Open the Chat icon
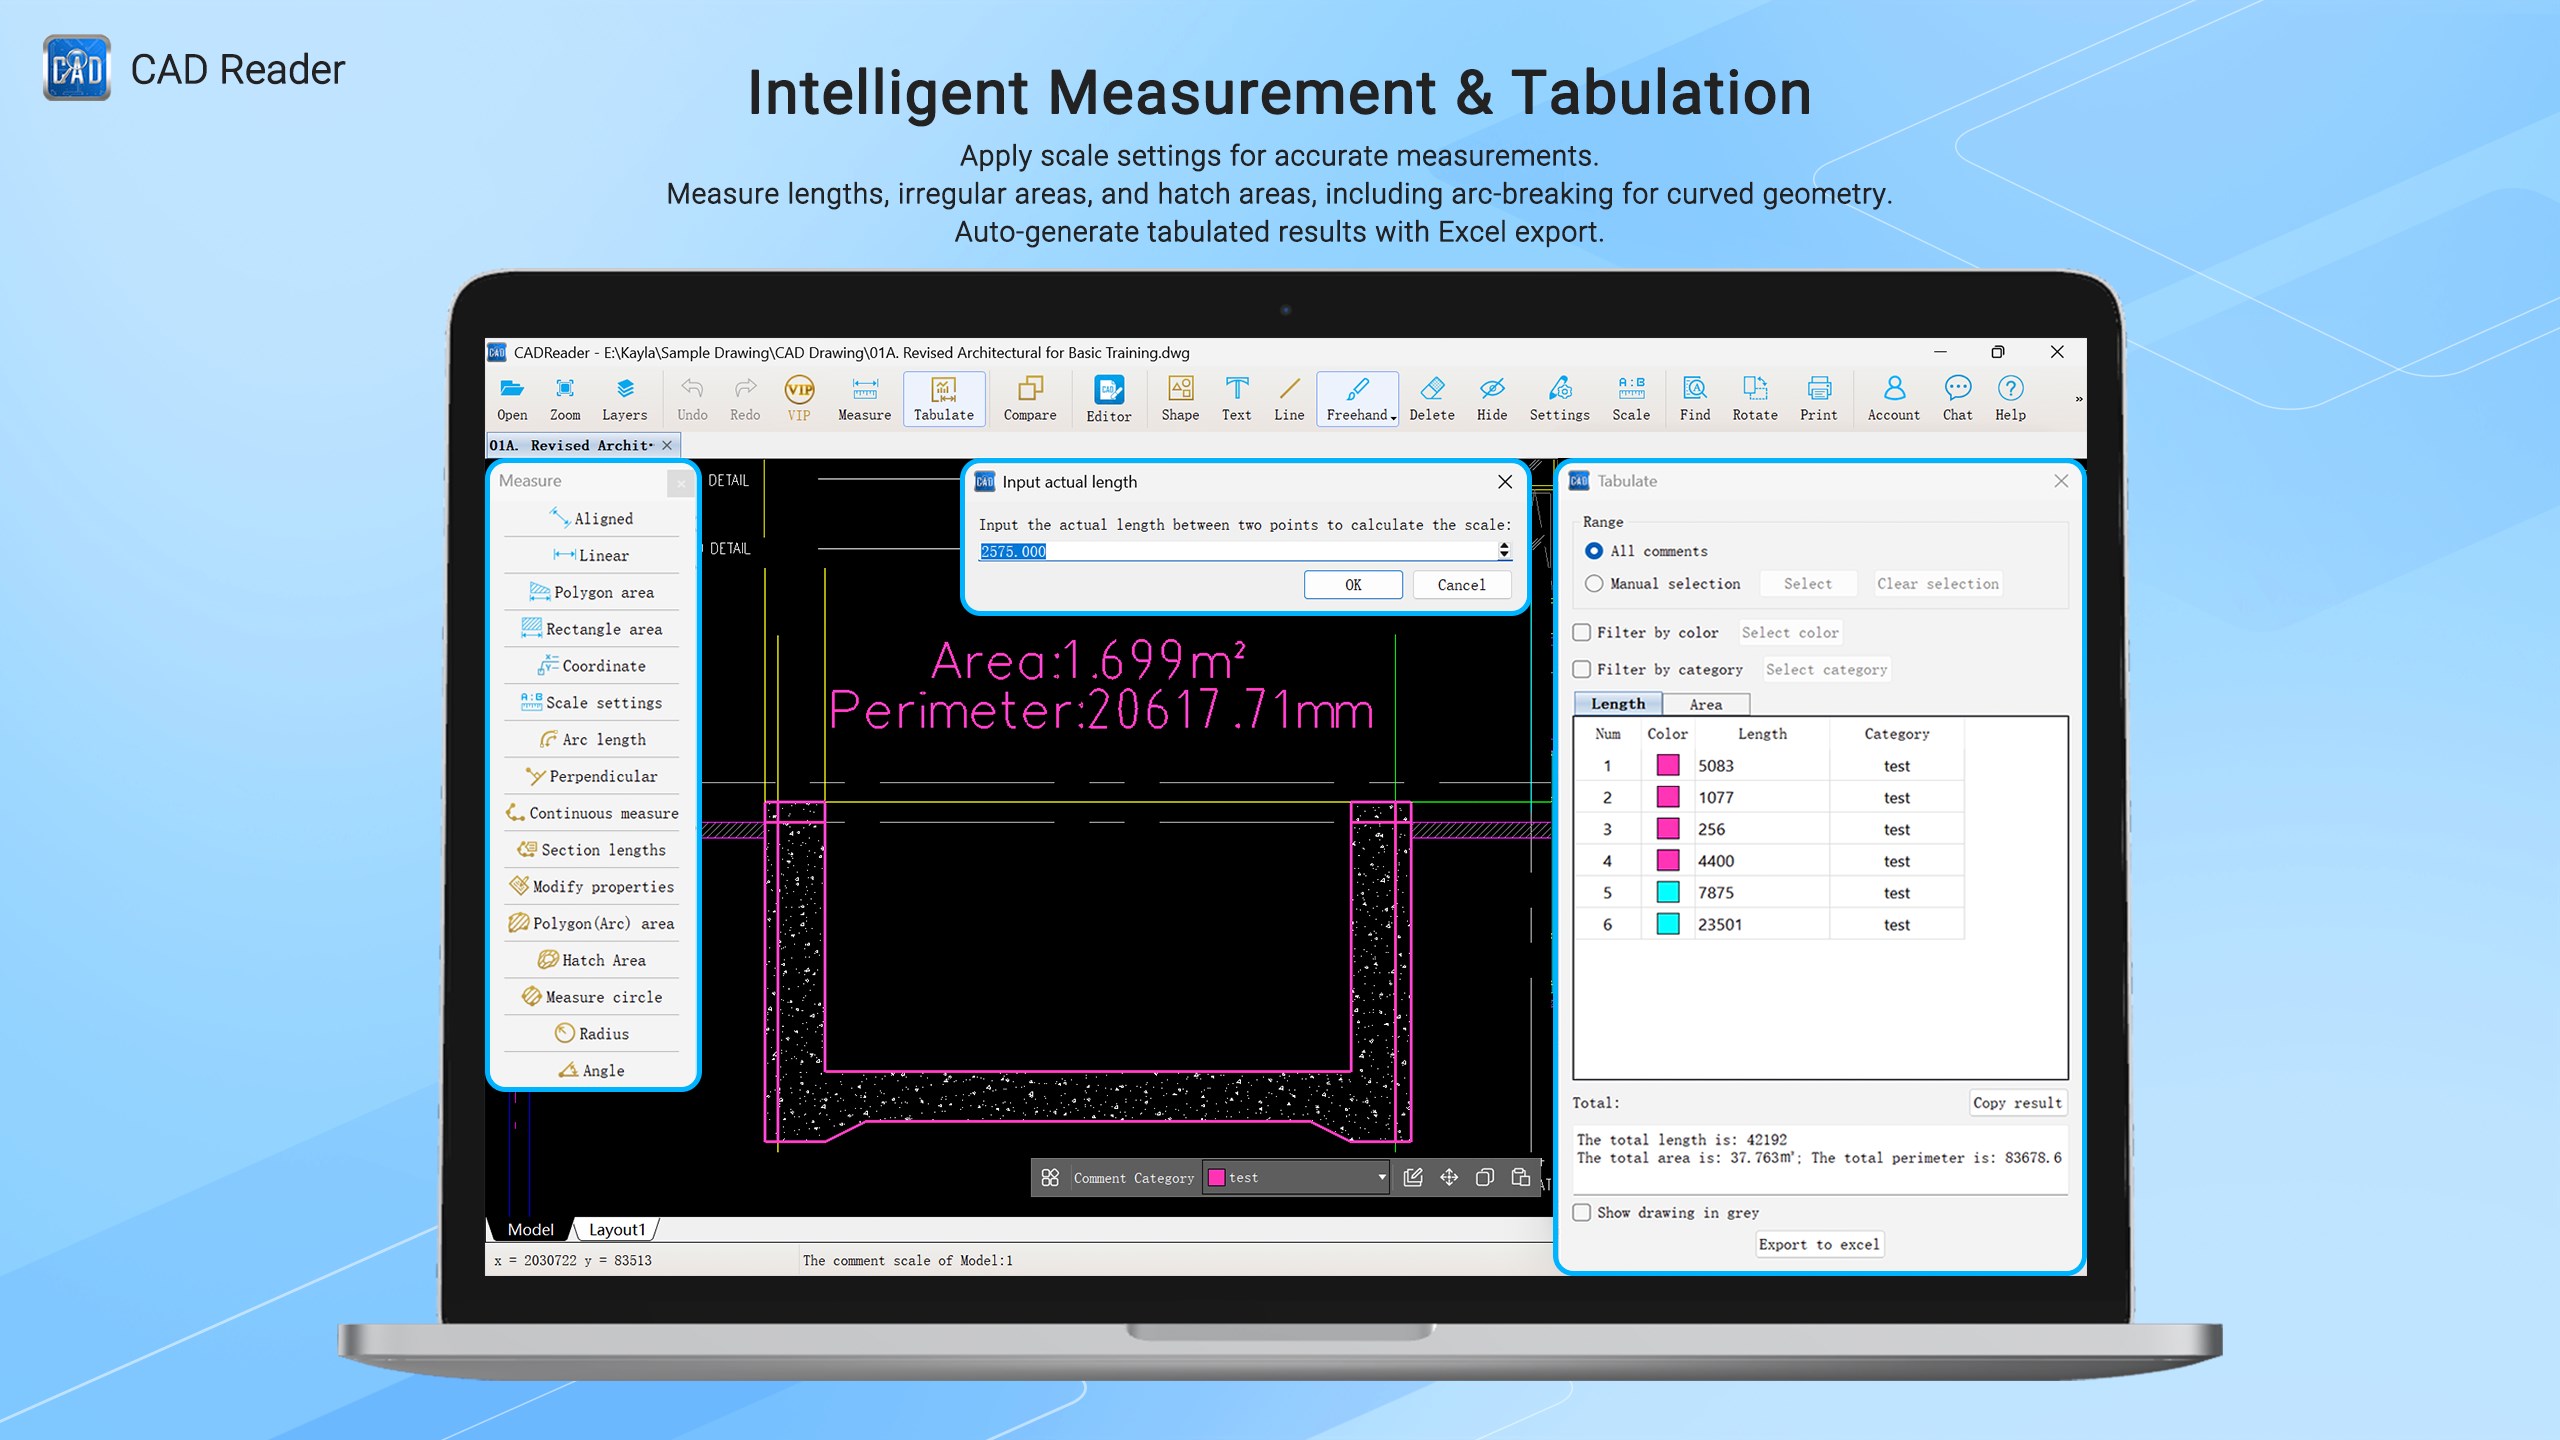2560x1440 pixels. click(x=1957, y=399)
